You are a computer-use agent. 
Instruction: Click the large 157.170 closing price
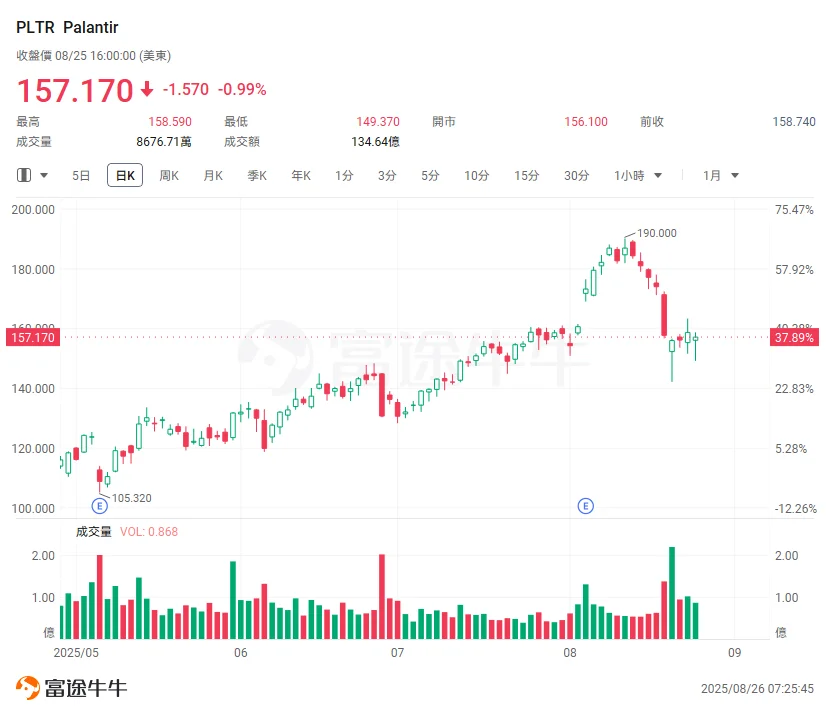[x=75, y=90]
